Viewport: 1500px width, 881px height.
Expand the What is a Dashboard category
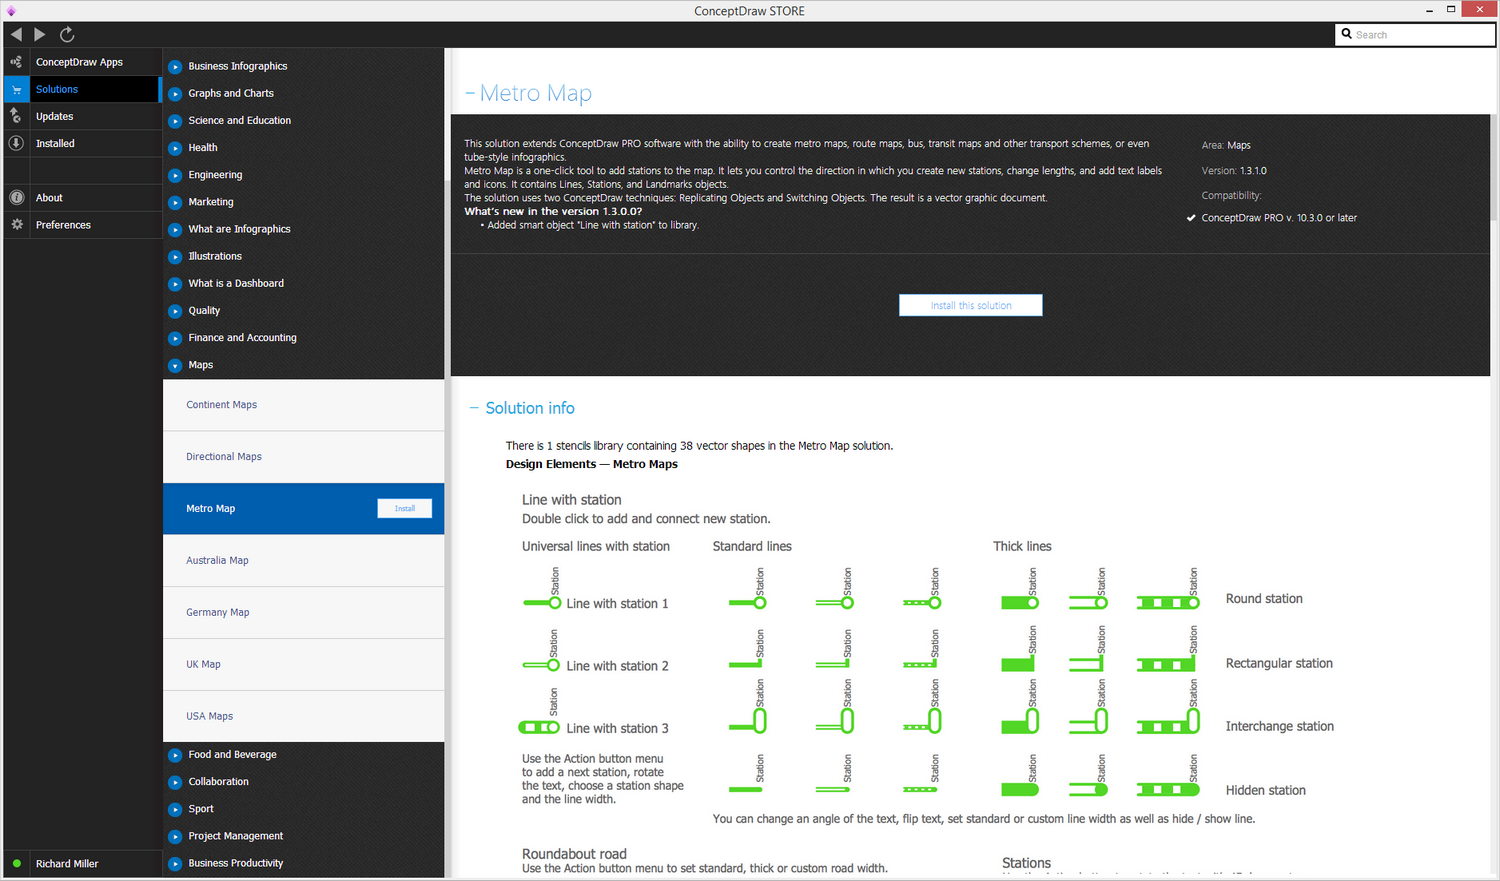(175, 284)
